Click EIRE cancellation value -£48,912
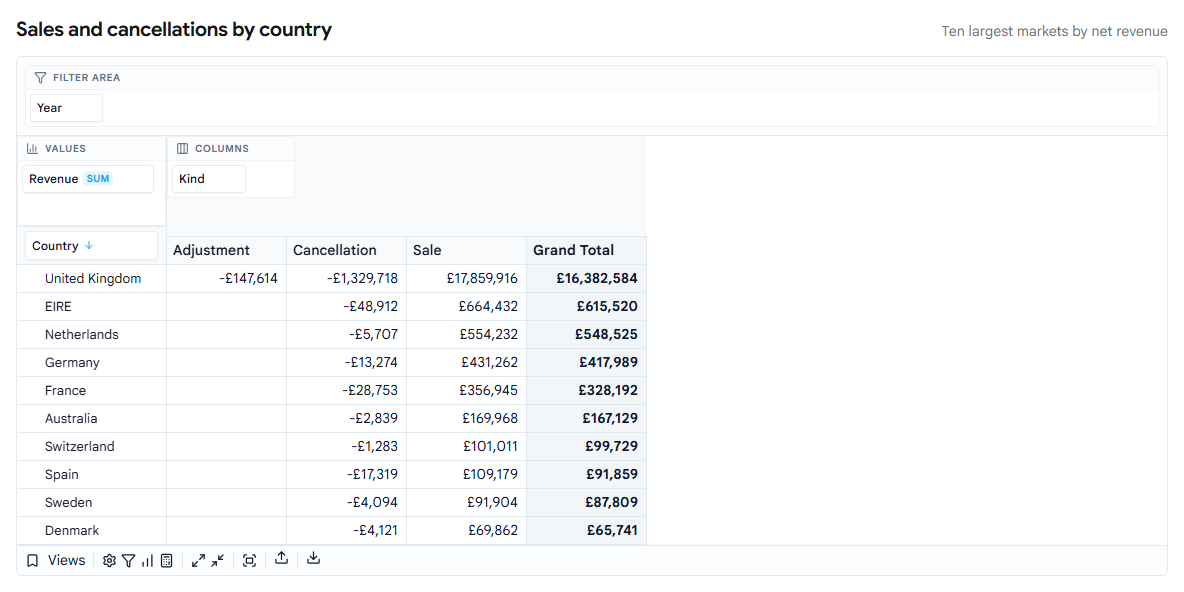Screen dimensions: 1184x592 point(347,307)
